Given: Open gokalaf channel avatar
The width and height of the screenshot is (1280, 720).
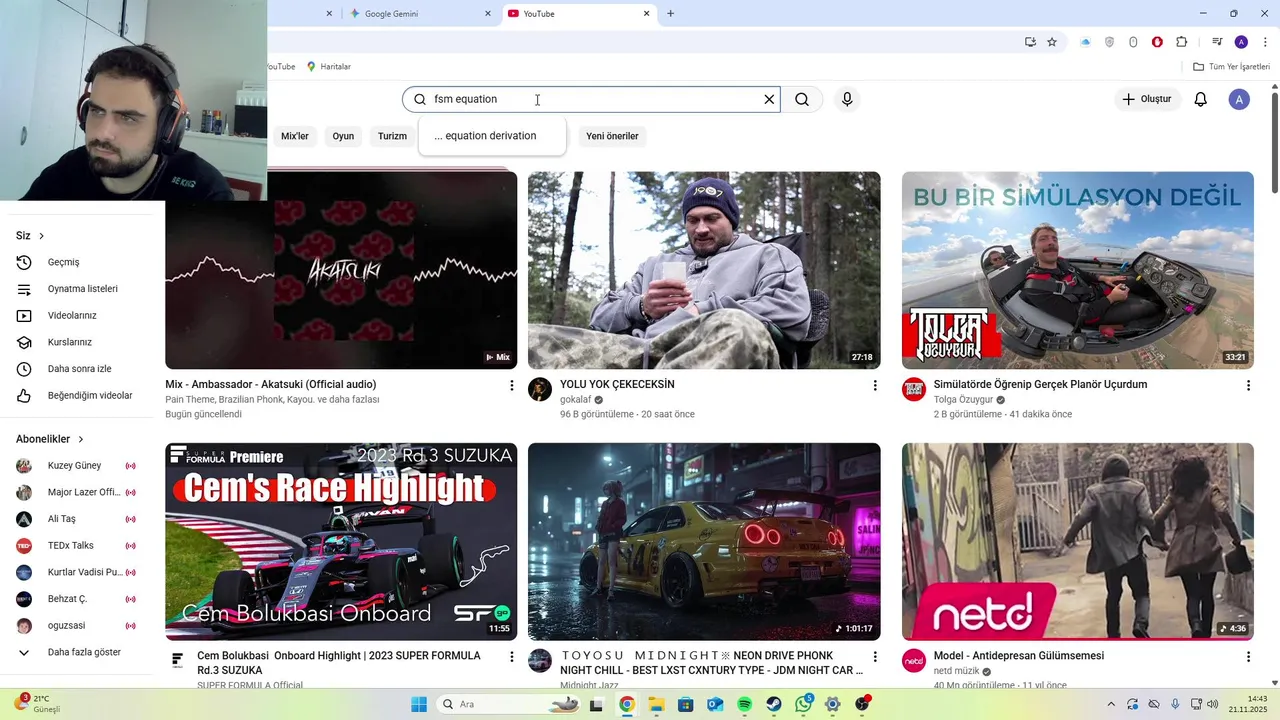Looking at the screenshot, I should click(540, 389).
